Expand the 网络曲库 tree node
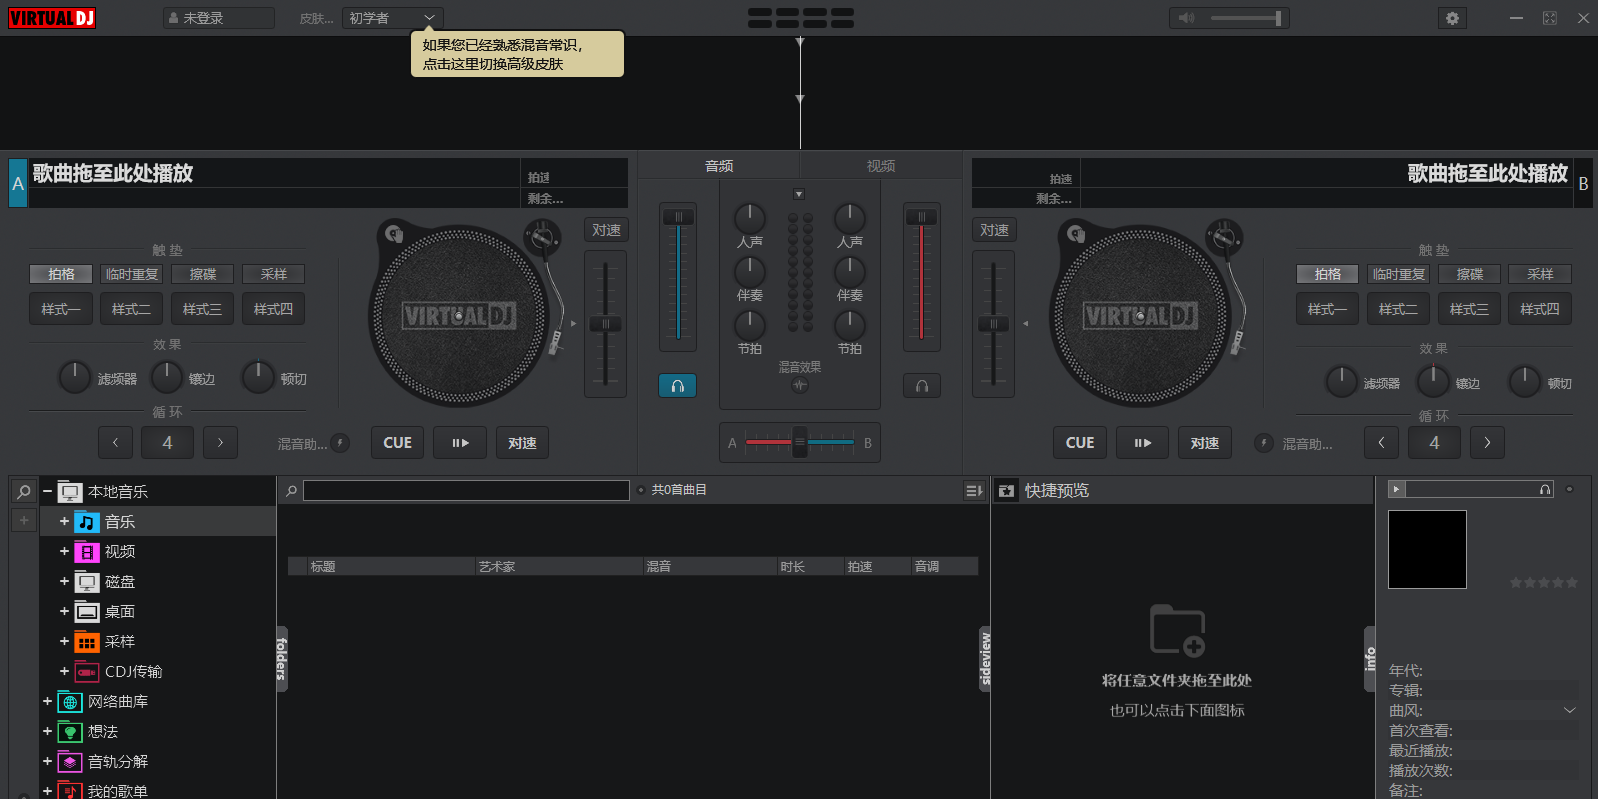The height and width of the screenshot is (799, 1598). pos(47,702)
